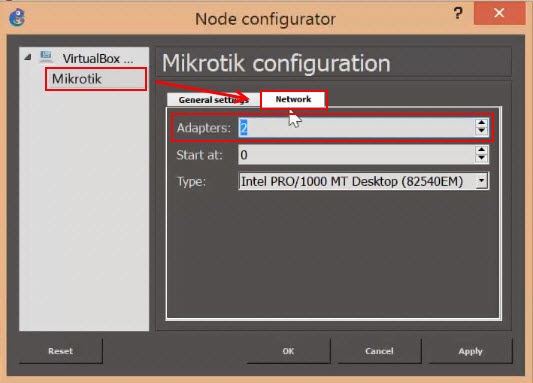Select the VirtualBox group in the tree
This screenshot has height=383, width=533.
98,59
